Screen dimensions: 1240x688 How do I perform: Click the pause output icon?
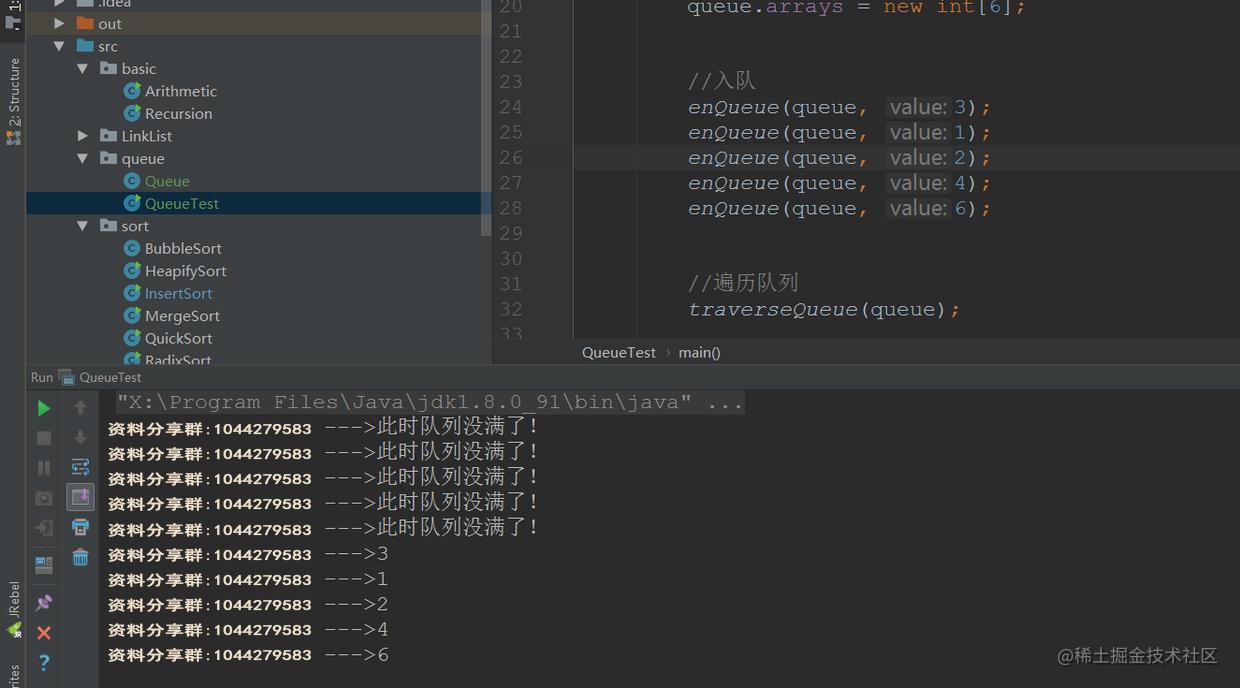44,468
